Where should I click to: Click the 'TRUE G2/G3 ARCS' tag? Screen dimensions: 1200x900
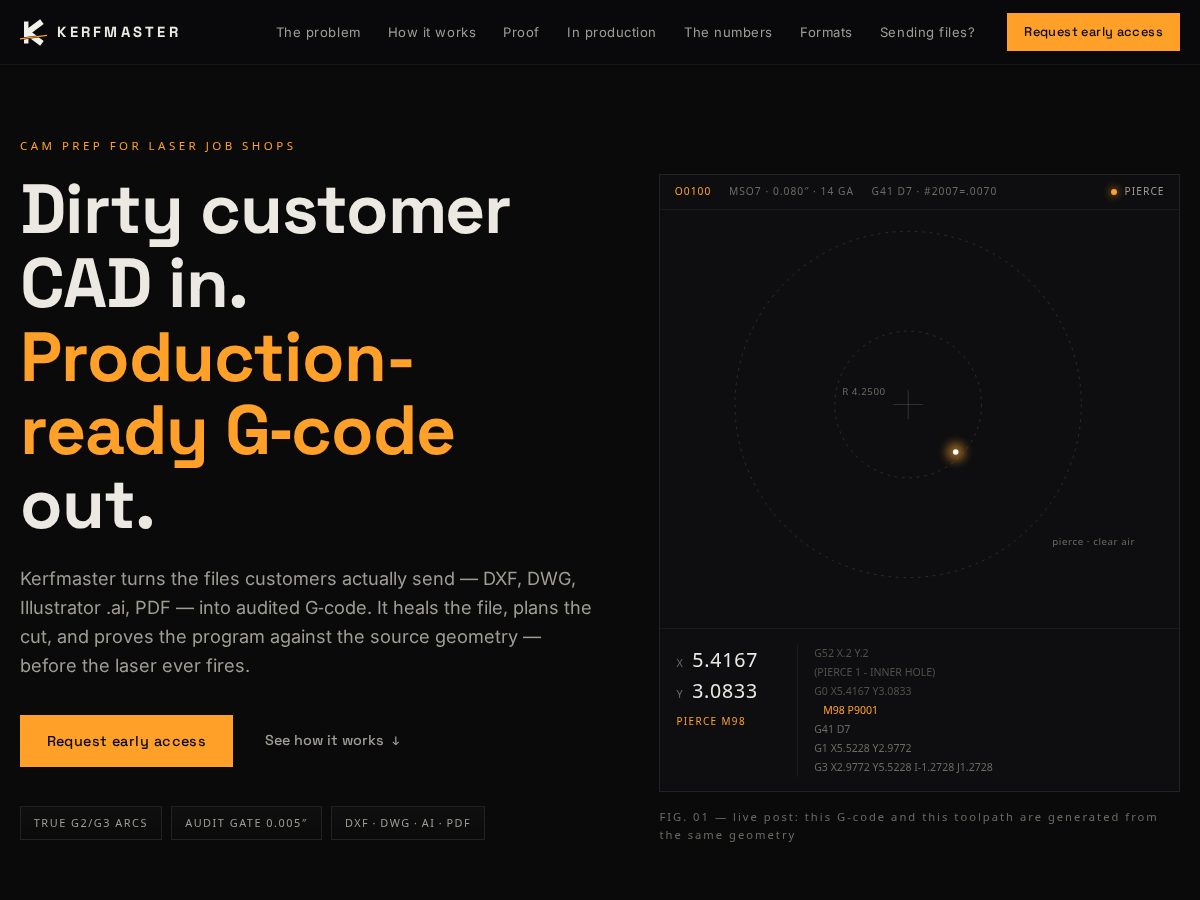coord(91,823)
